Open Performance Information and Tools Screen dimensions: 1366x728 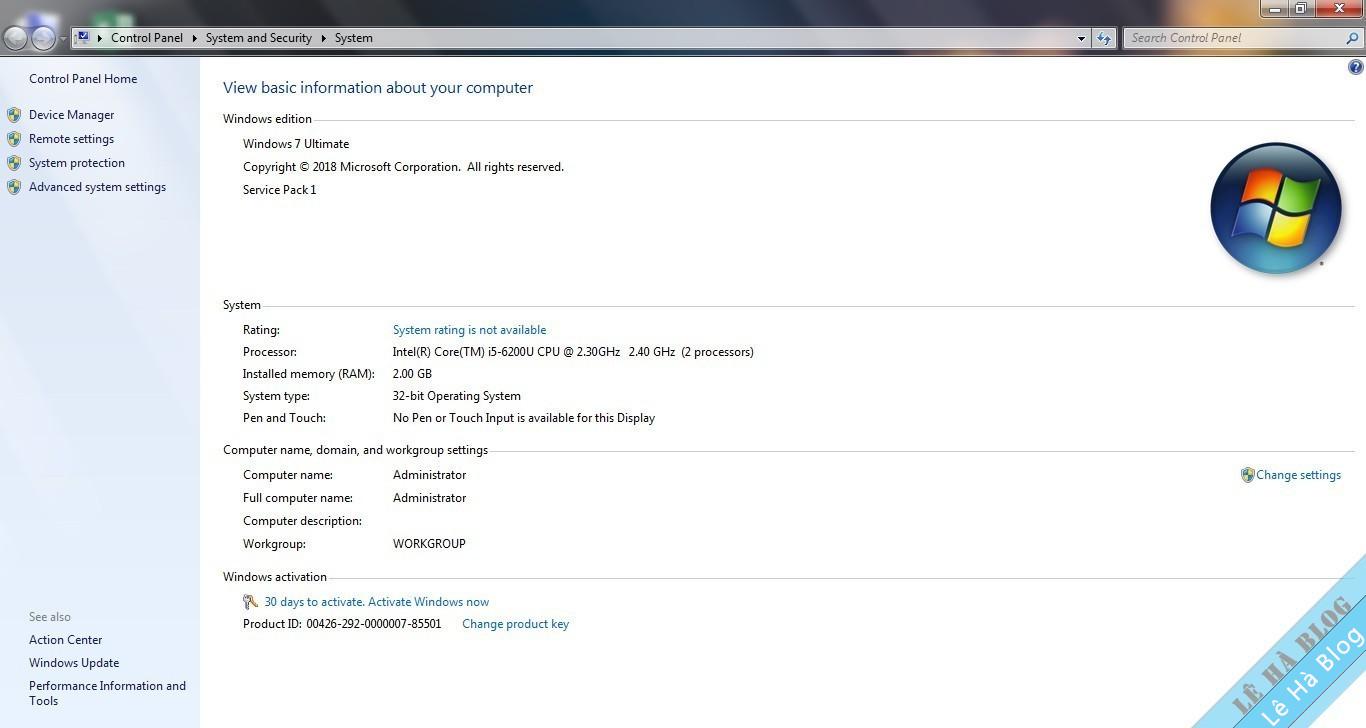pyautogui.click(x=107, y=693)
